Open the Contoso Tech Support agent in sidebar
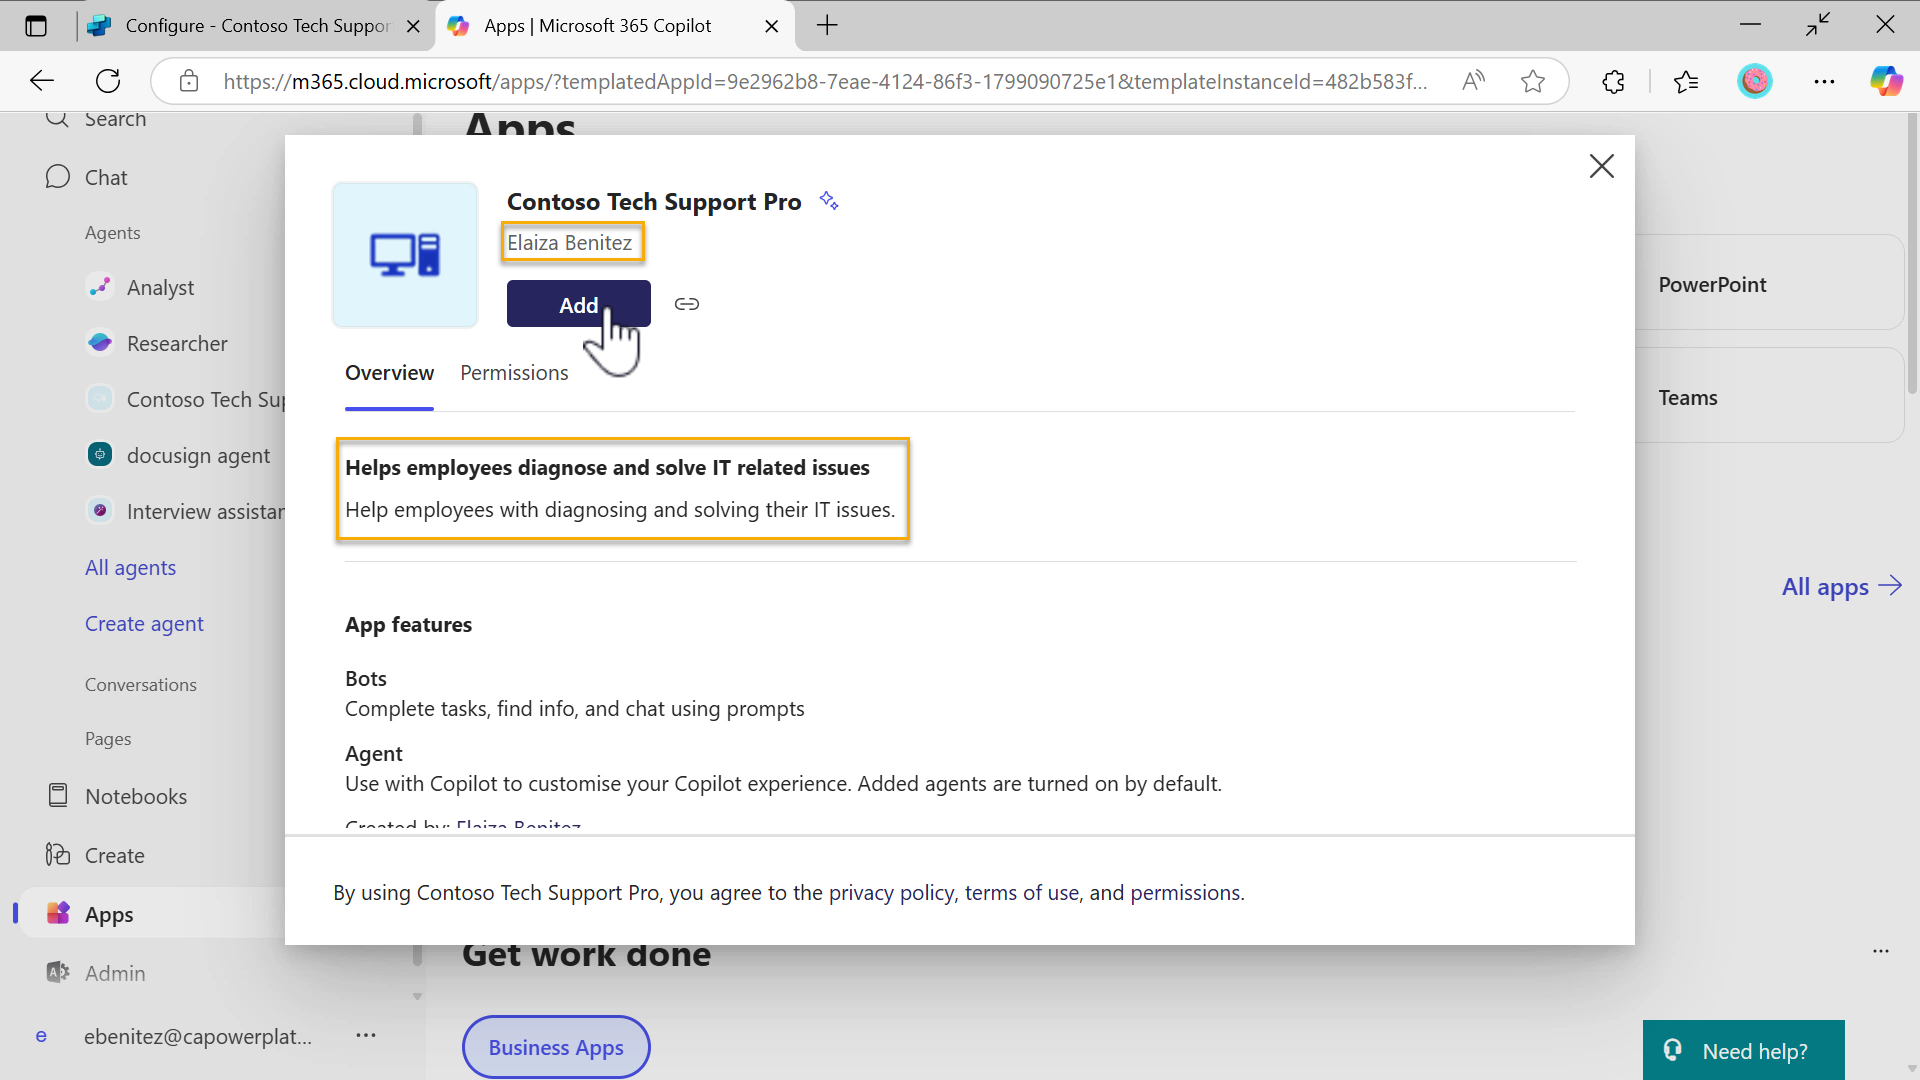Image resolution: width=1920 pixels, height=1080 pixels. pyautogui.click(x=185, y=400)
